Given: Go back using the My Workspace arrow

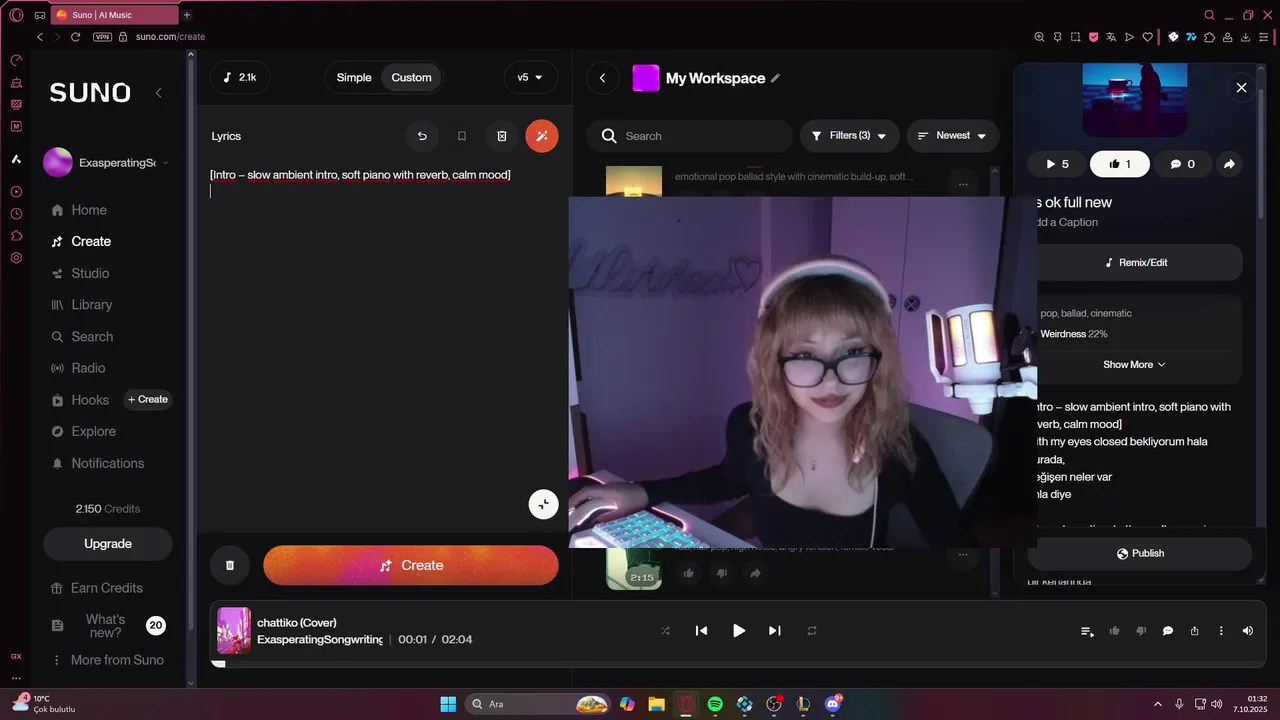Looking at the screenshot, I should 602,78.
